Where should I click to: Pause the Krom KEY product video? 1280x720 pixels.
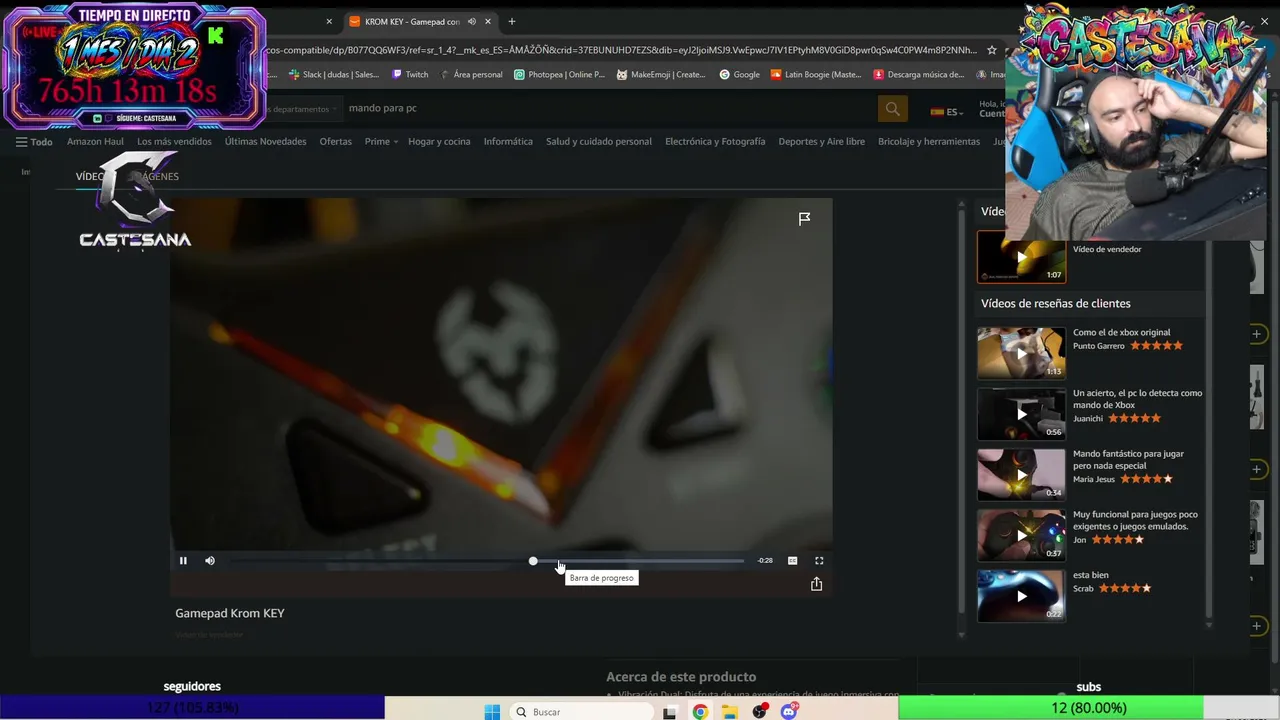(x=183, y=561)
